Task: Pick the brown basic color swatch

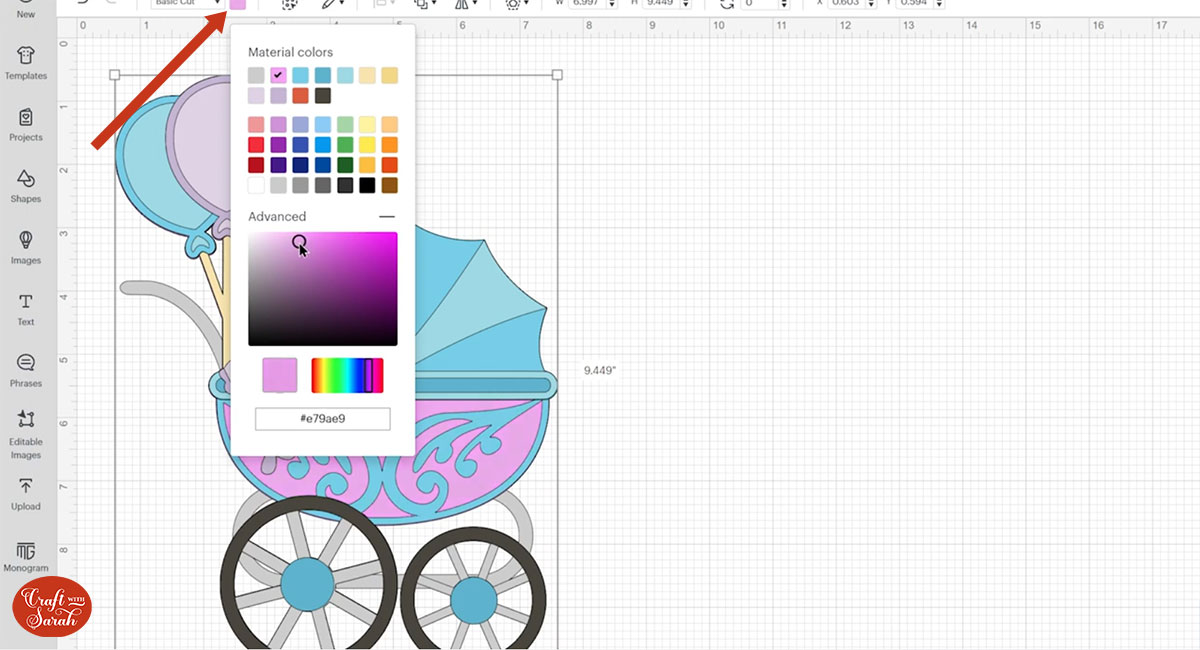Action: pos(389,185)
